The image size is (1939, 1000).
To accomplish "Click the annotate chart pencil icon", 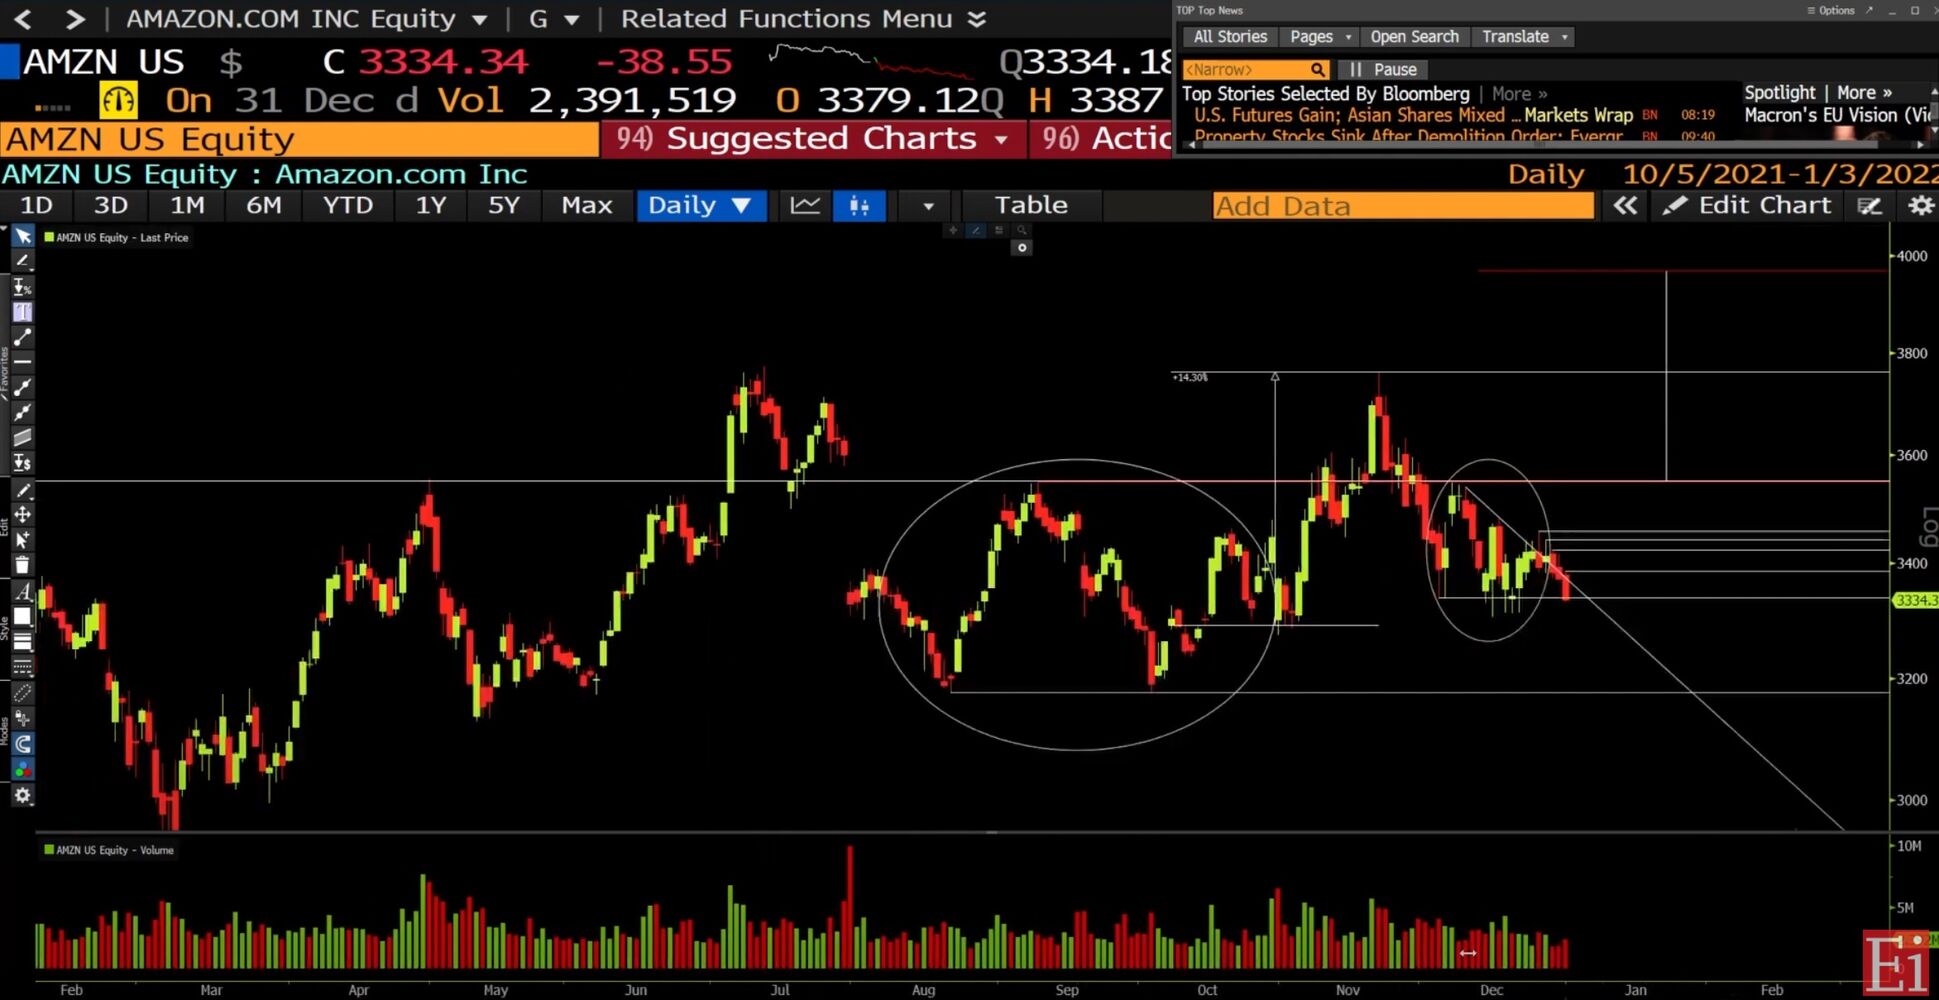I will click(x=1869, y=206).
